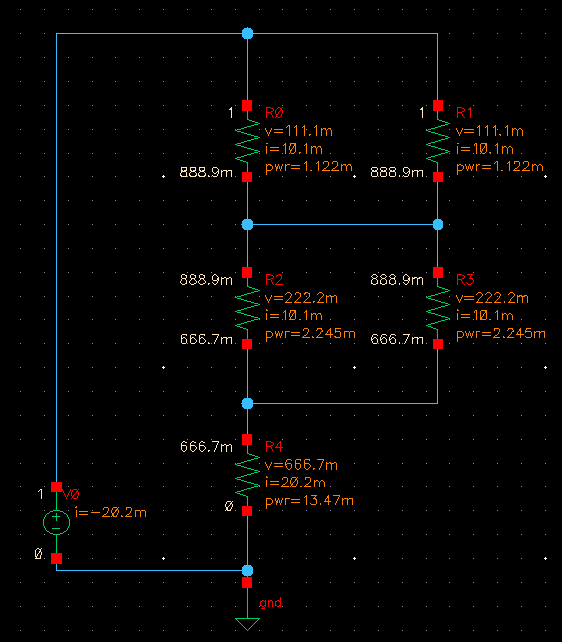562x642 pixels.
Task: Click the top wire junction above R0
Action: pos(247,33)
